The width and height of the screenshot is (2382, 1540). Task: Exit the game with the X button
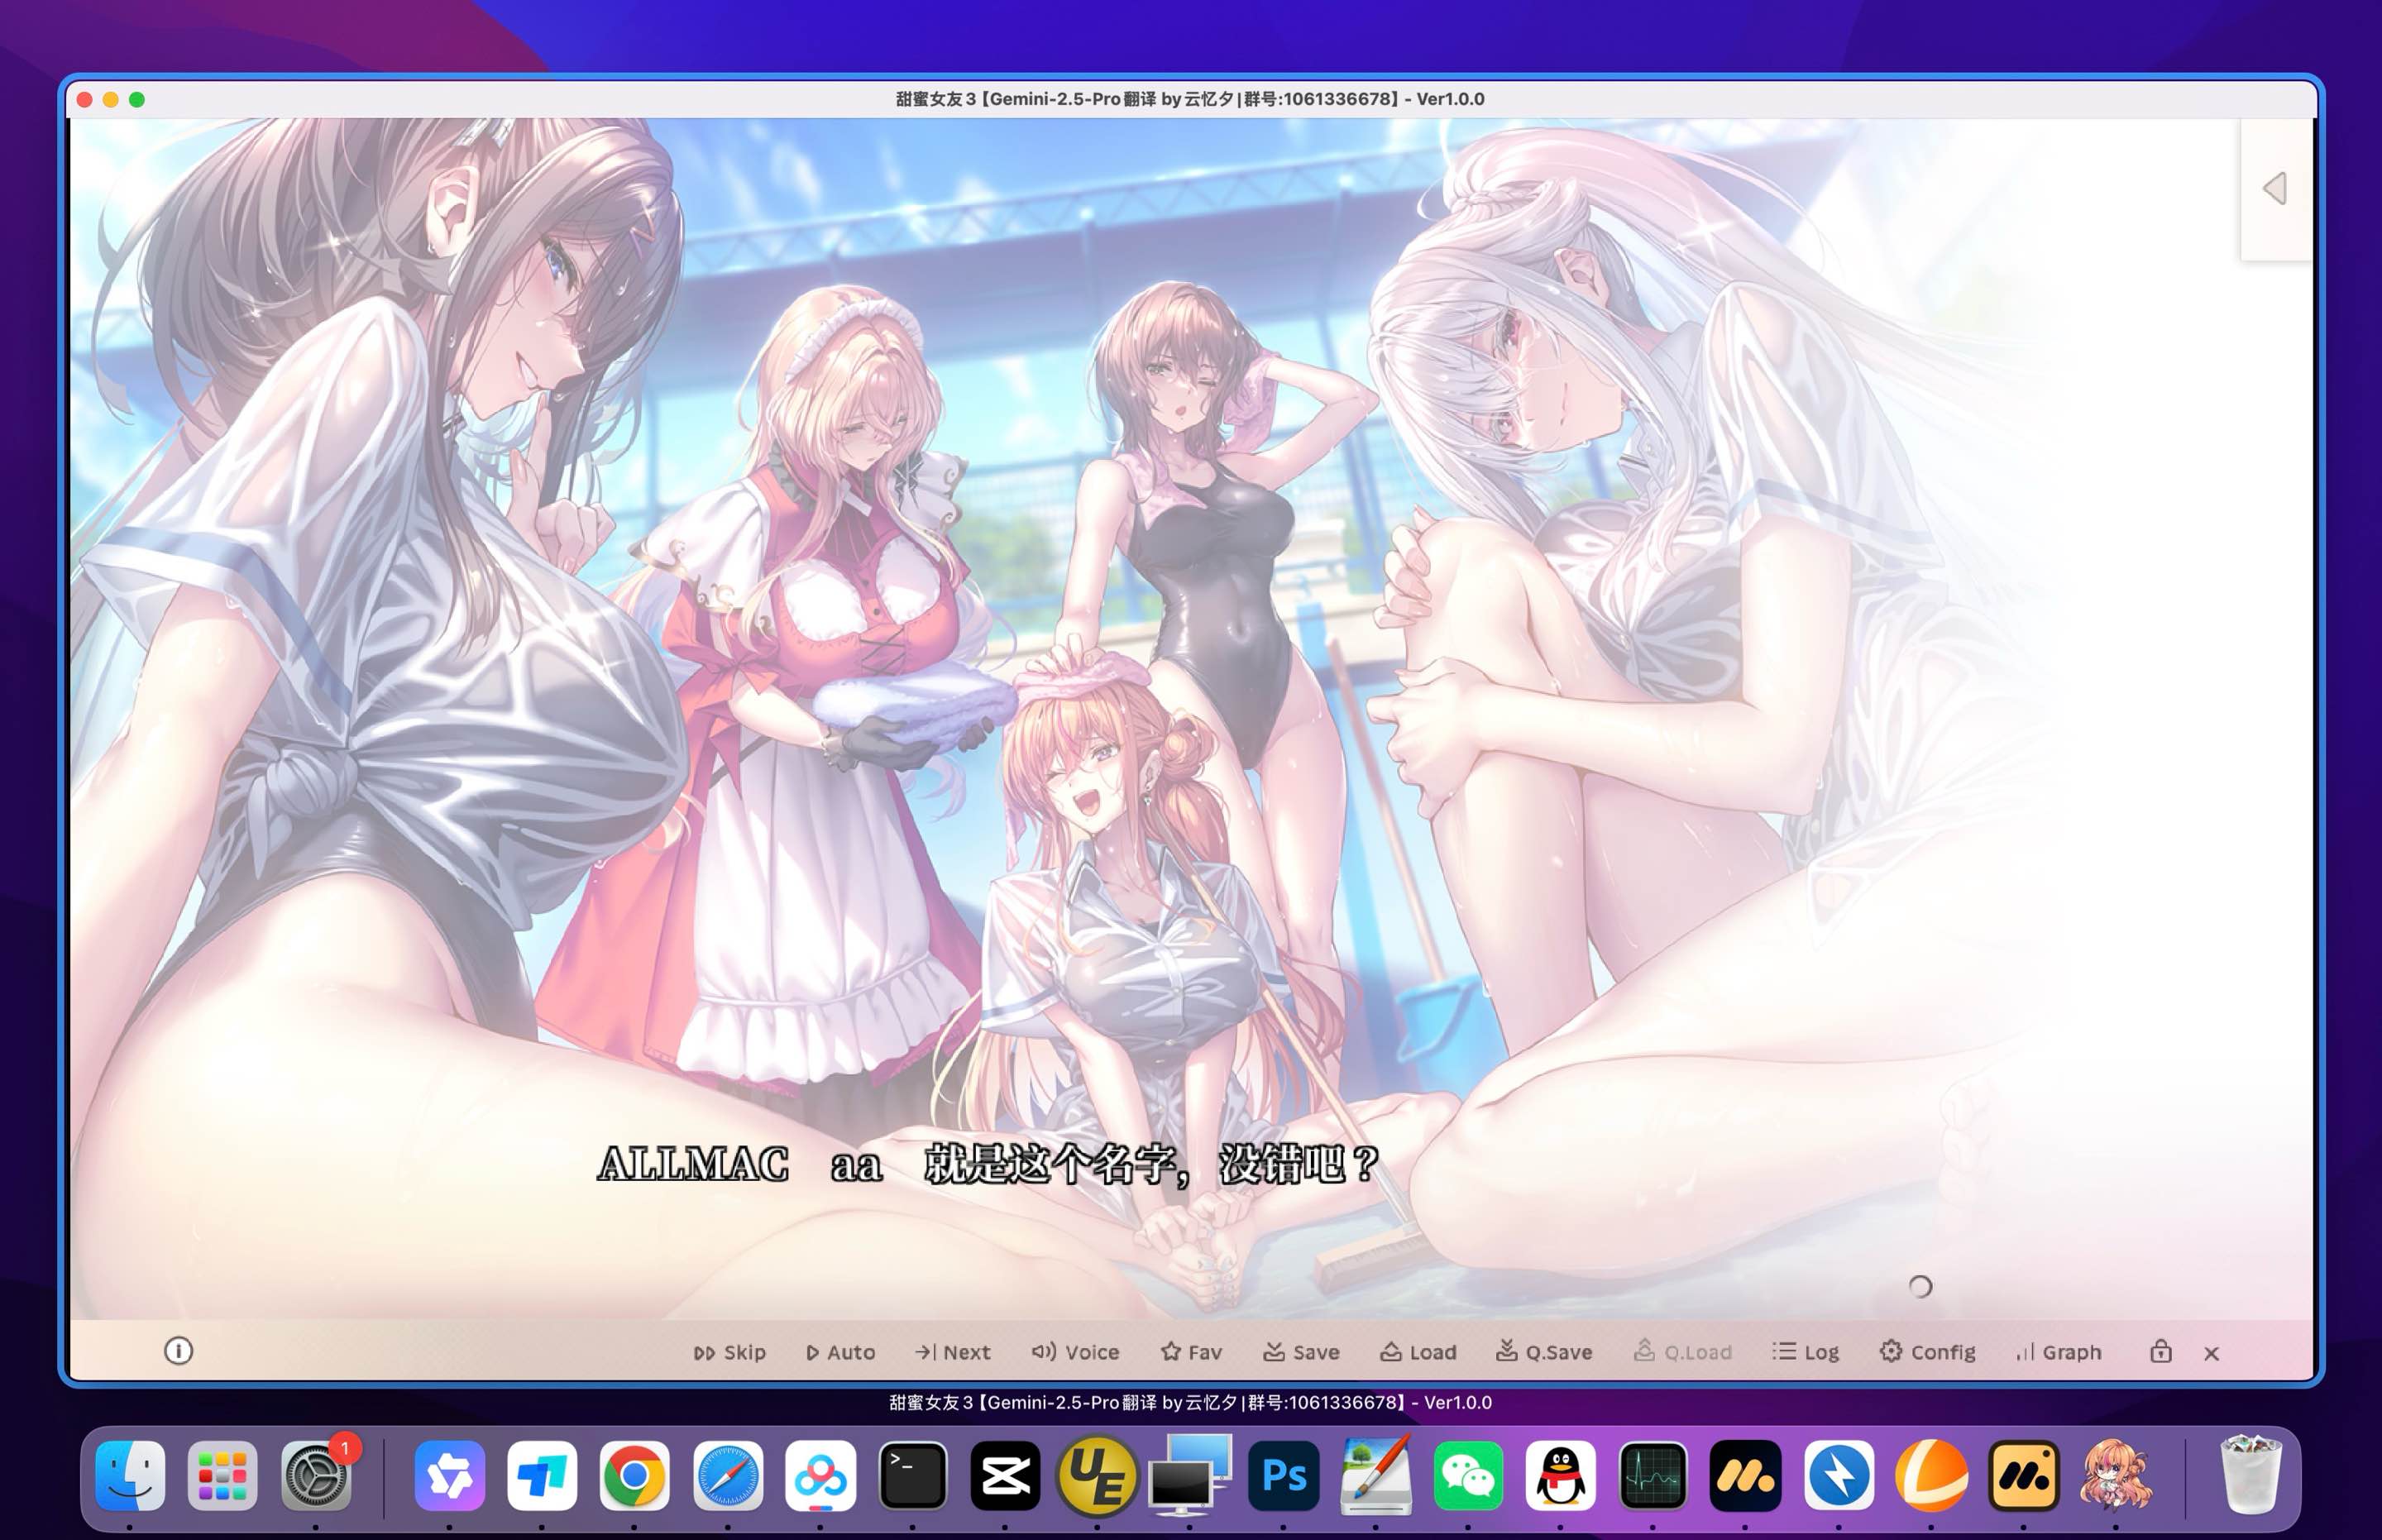(2210, 1354)
